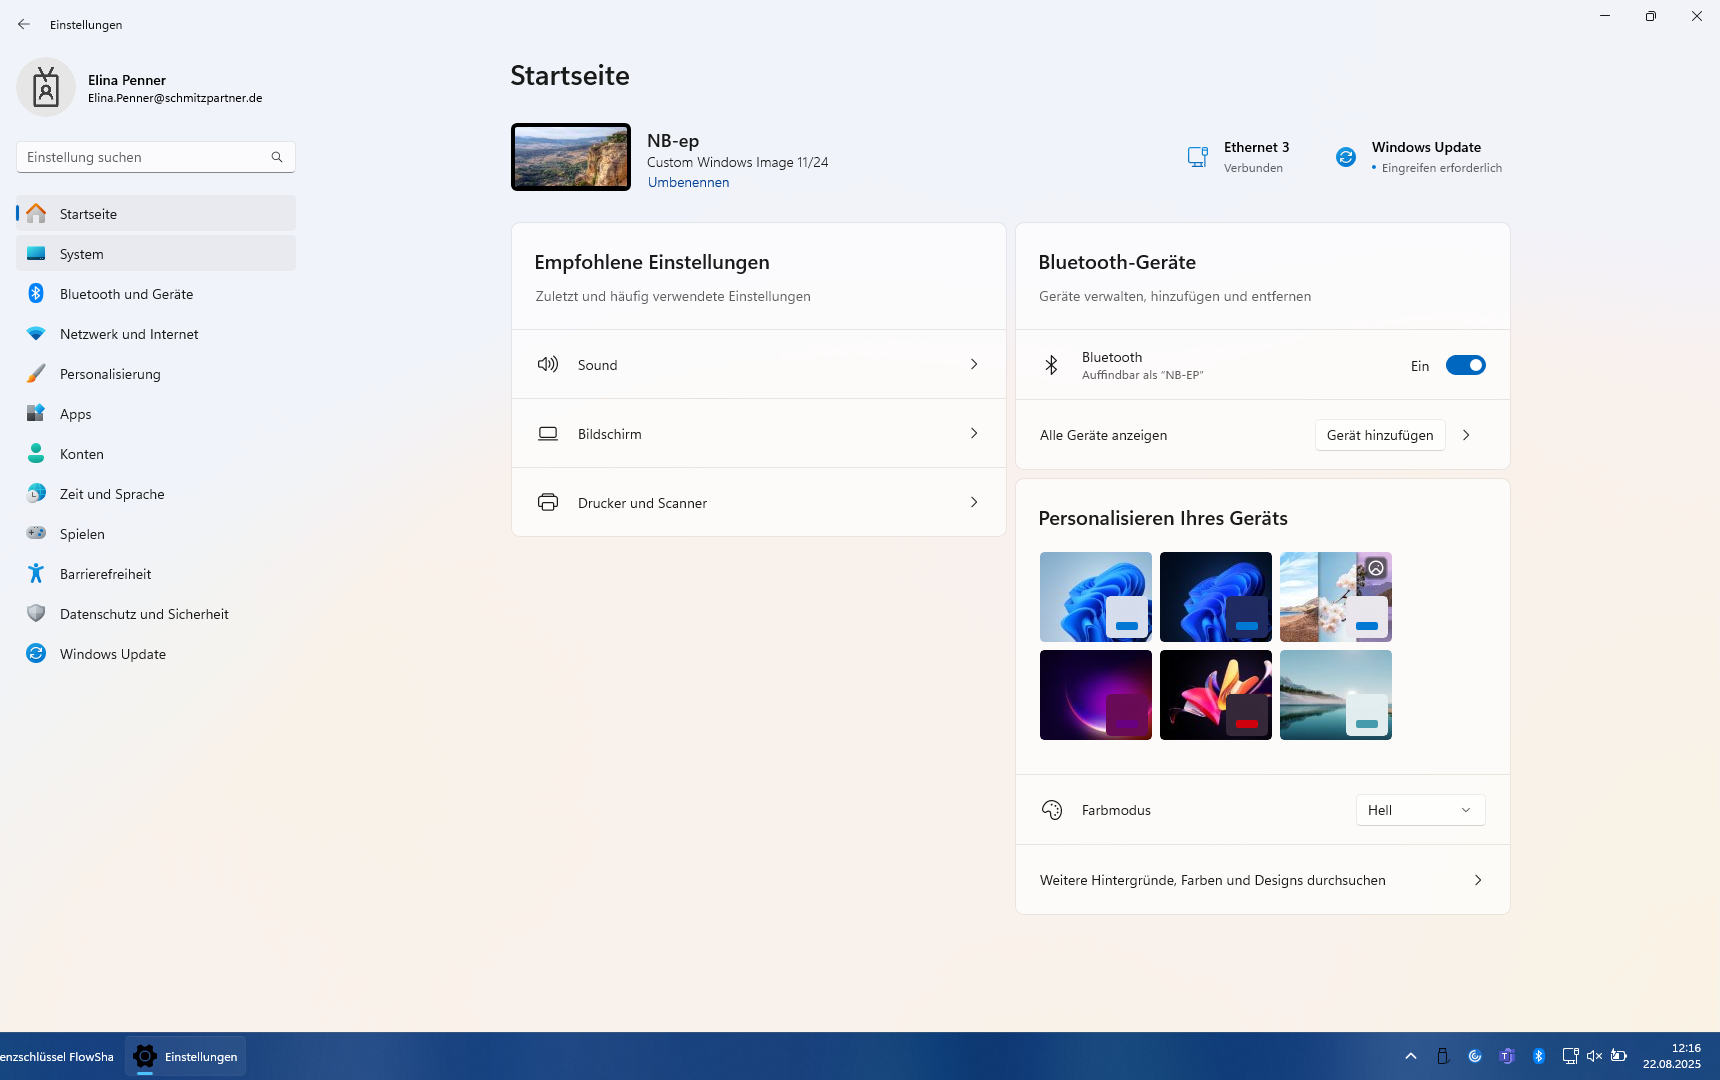
Task: Open the Farbmodus dropdown
Action: (x=1420, y=810)
